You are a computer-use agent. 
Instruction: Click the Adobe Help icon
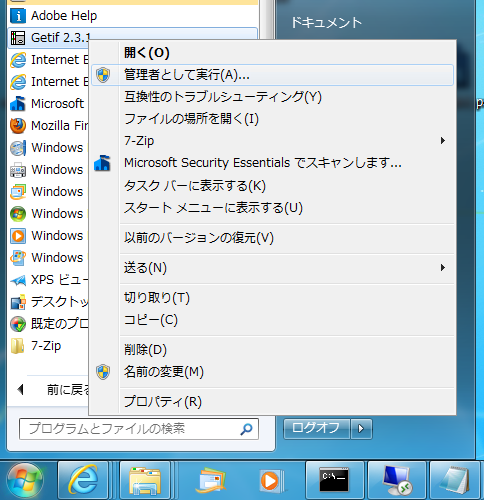(x=18, y=16)
